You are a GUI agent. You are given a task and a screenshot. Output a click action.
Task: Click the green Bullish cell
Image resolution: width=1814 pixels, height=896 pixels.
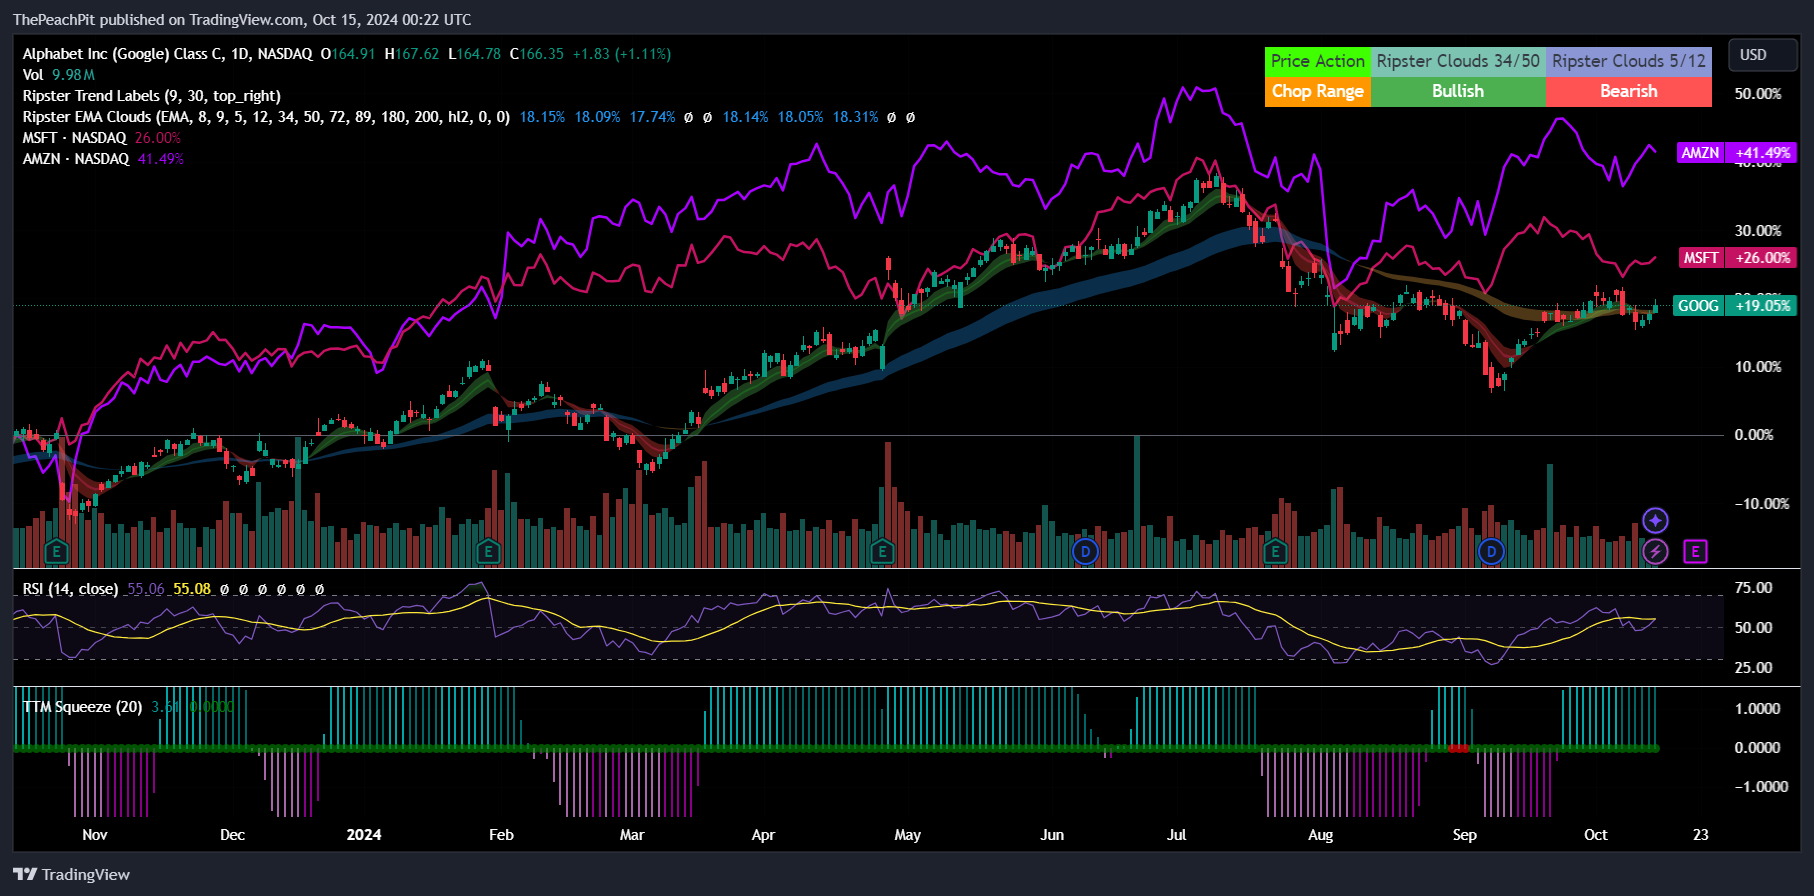click(x=1458, y=91)
